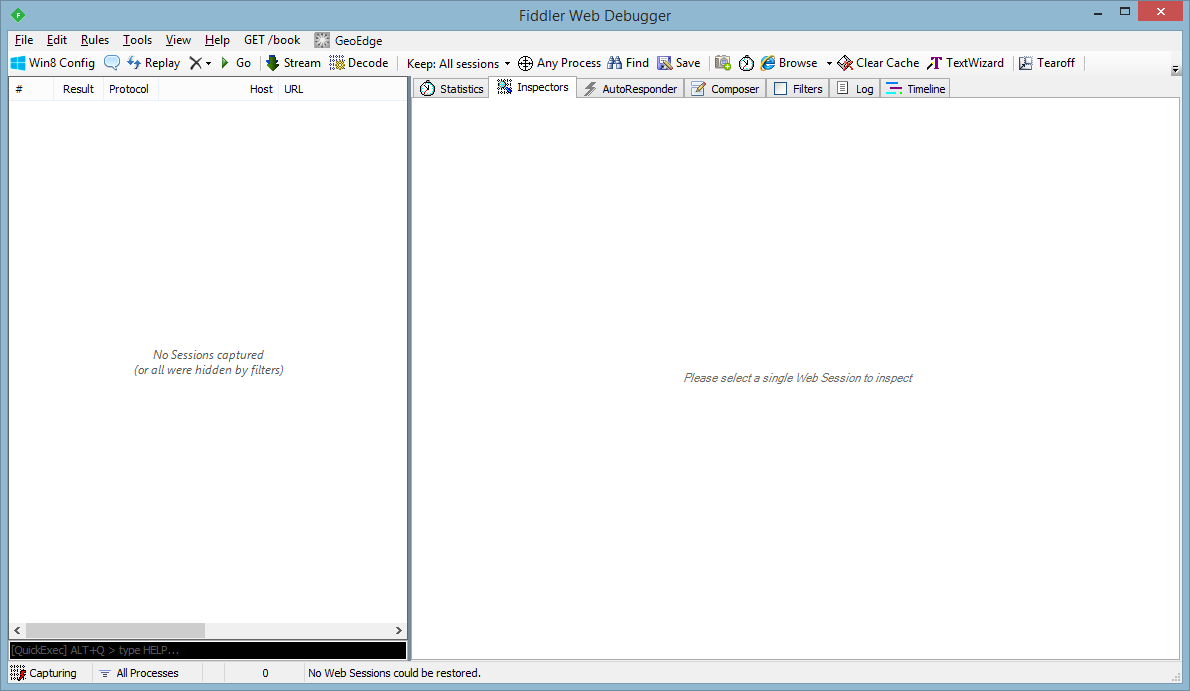1190x691 pixels.
Task: Click session list scroll left arrow
Action: 17,630
